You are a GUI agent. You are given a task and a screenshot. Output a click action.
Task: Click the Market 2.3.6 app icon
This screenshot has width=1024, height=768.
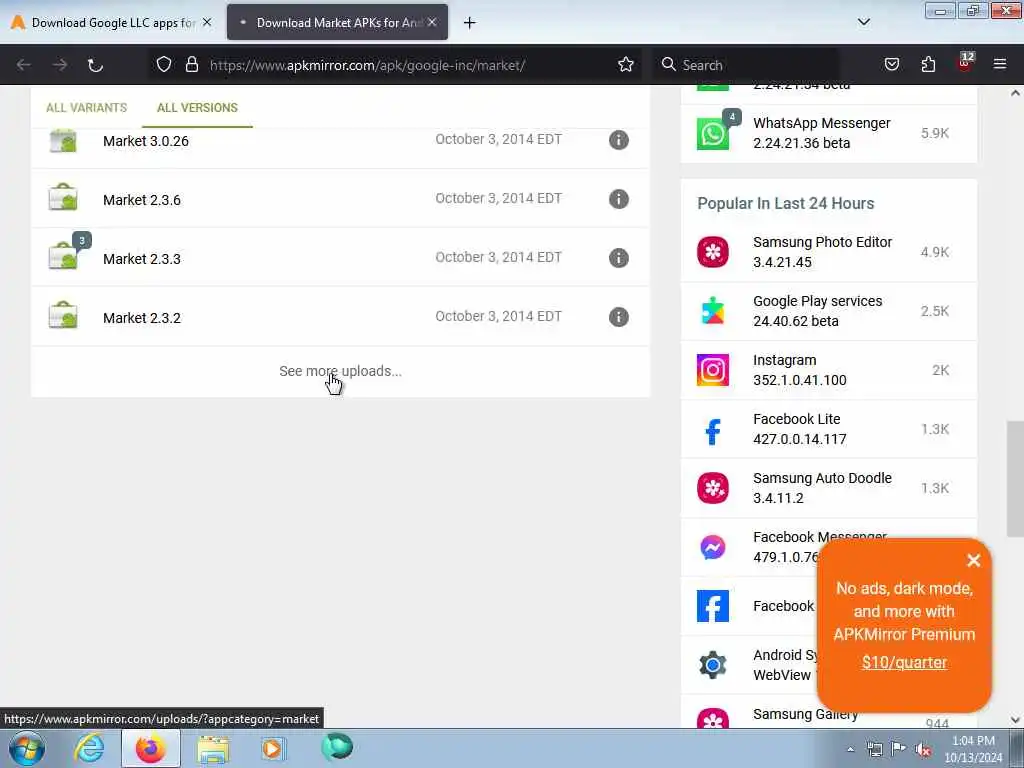click(x=63, y=198)
